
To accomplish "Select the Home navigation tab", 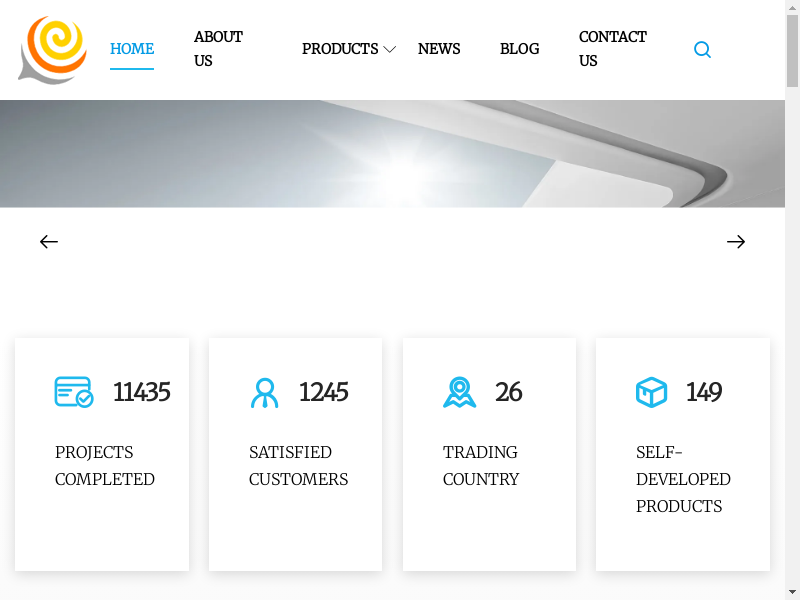I will tap(132, 49).
